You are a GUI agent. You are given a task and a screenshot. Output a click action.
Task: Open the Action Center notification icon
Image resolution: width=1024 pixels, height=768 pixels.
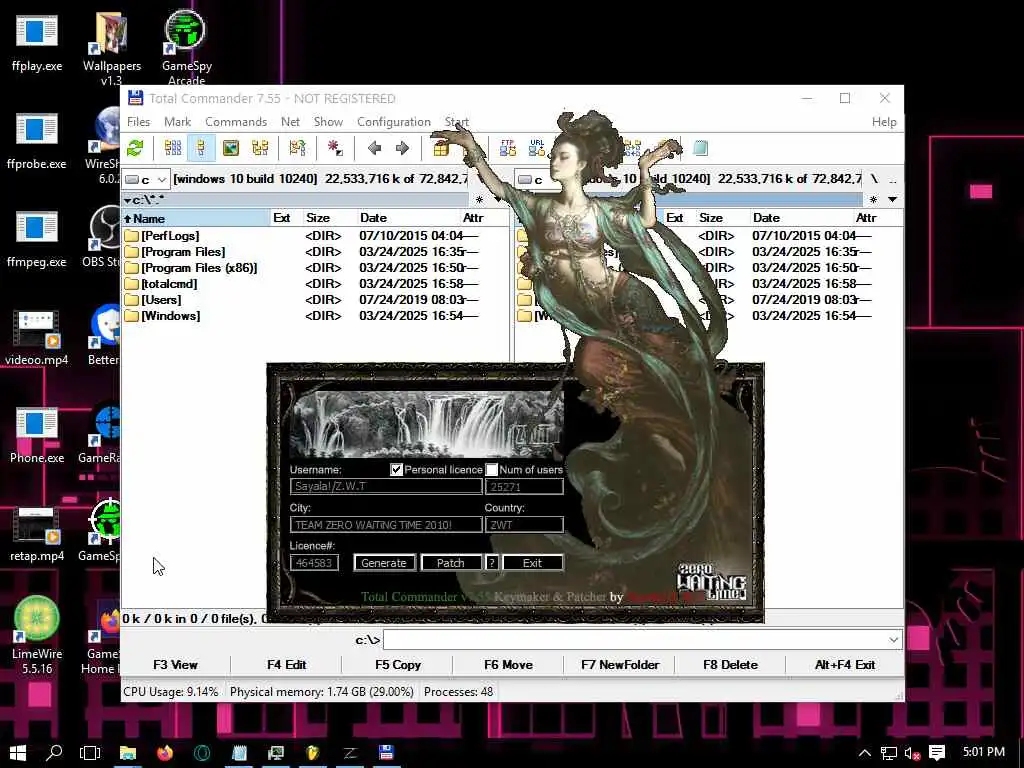(x=936, y=753)
